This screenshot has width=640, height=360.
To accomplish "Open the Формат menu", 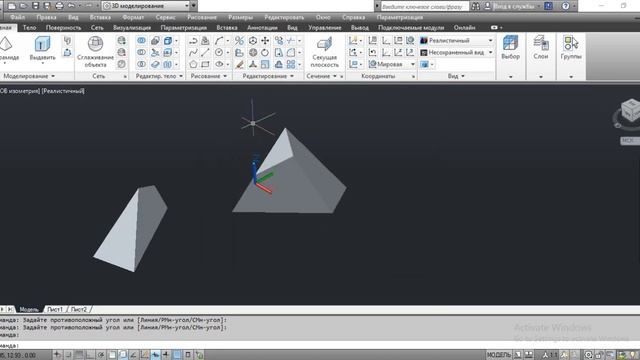I will tap(133, 17).
